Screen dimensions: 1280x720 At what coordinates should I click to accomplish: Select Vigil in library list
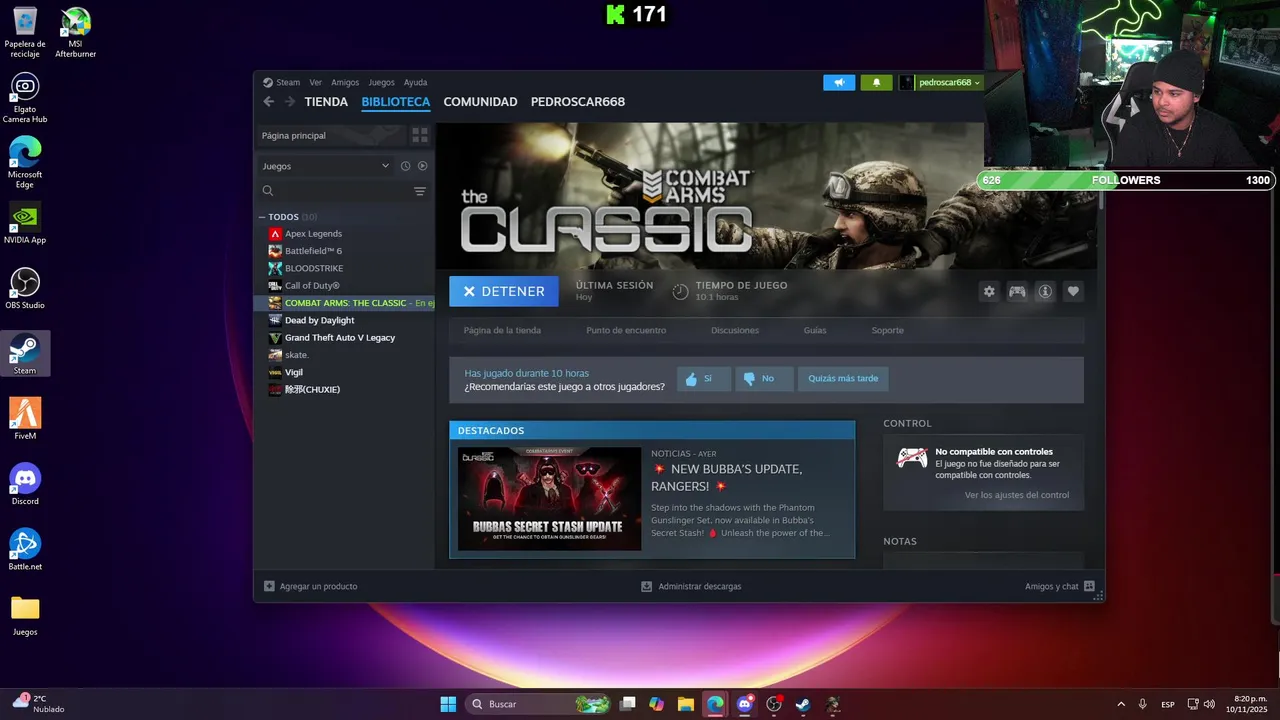click(x=294, y=372)
